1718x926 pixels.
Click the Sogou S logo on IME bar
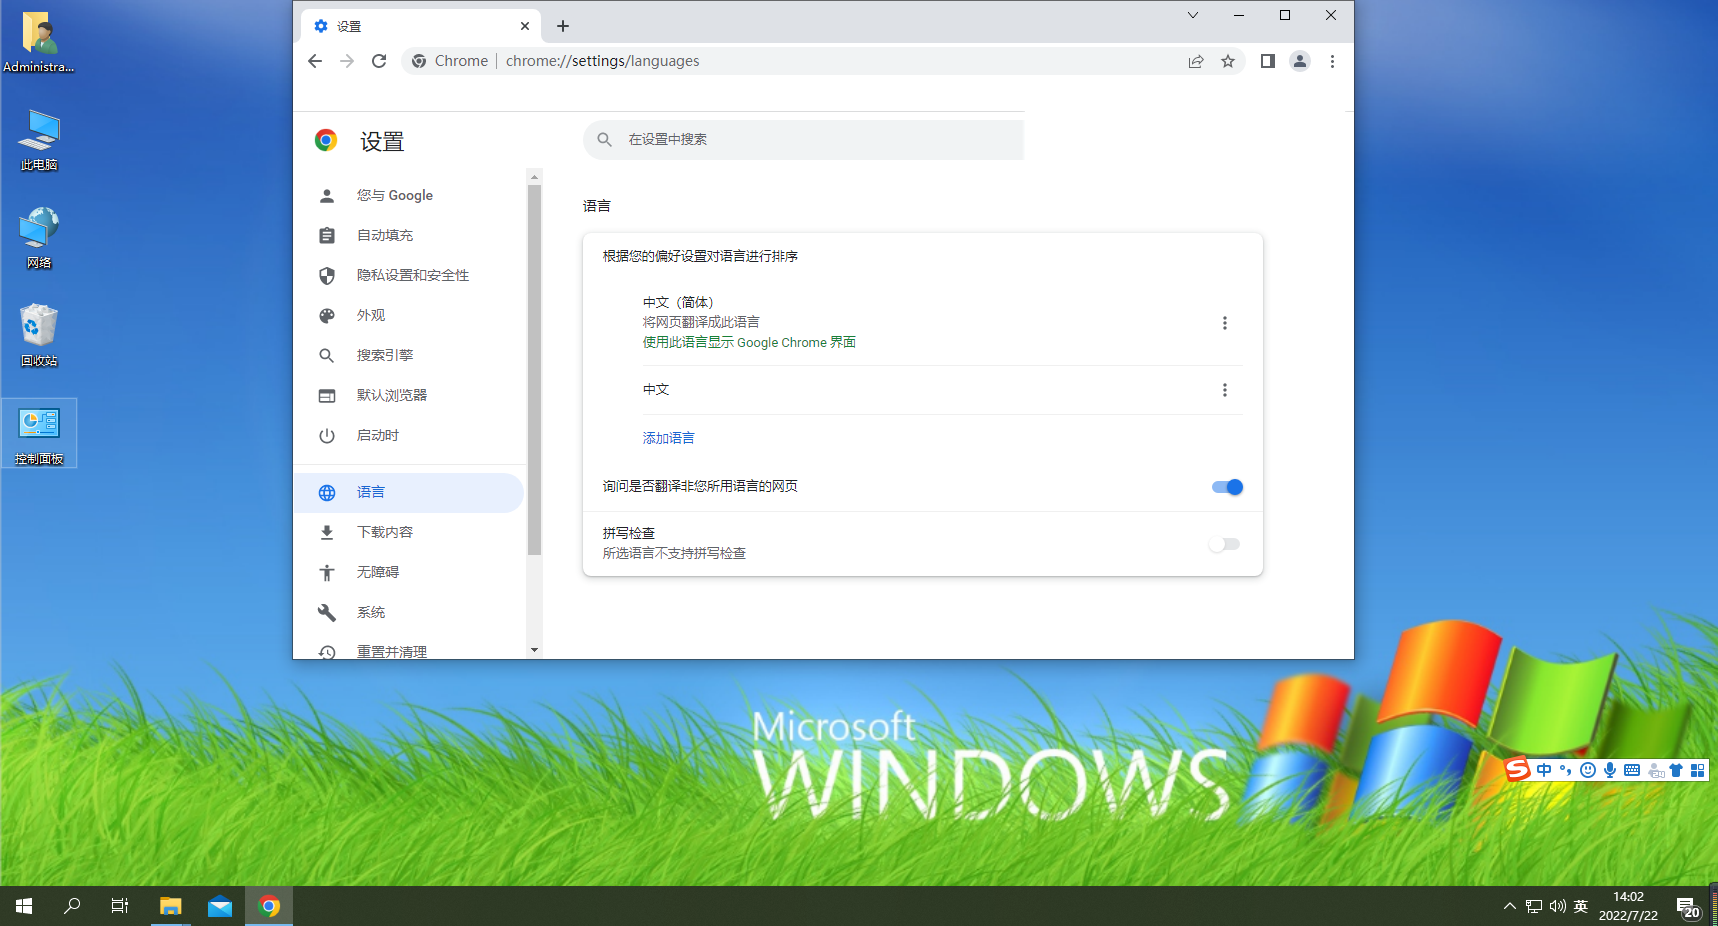(x=1517, y=769)
